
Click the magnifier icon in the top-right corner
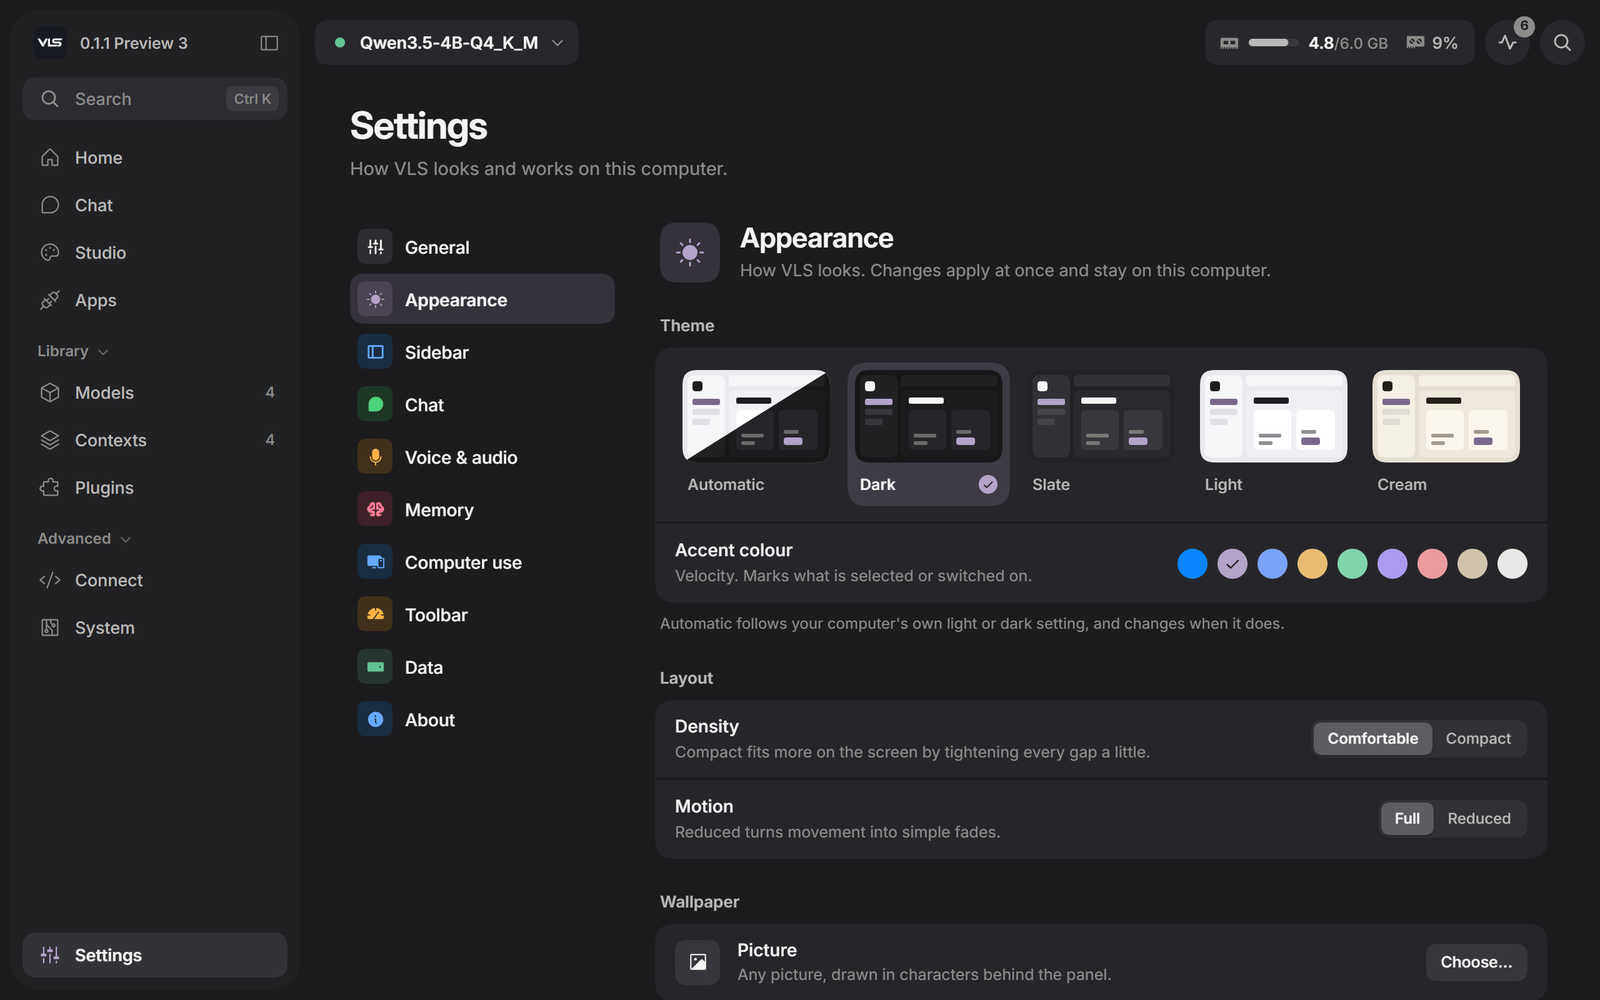(1562, 43)
